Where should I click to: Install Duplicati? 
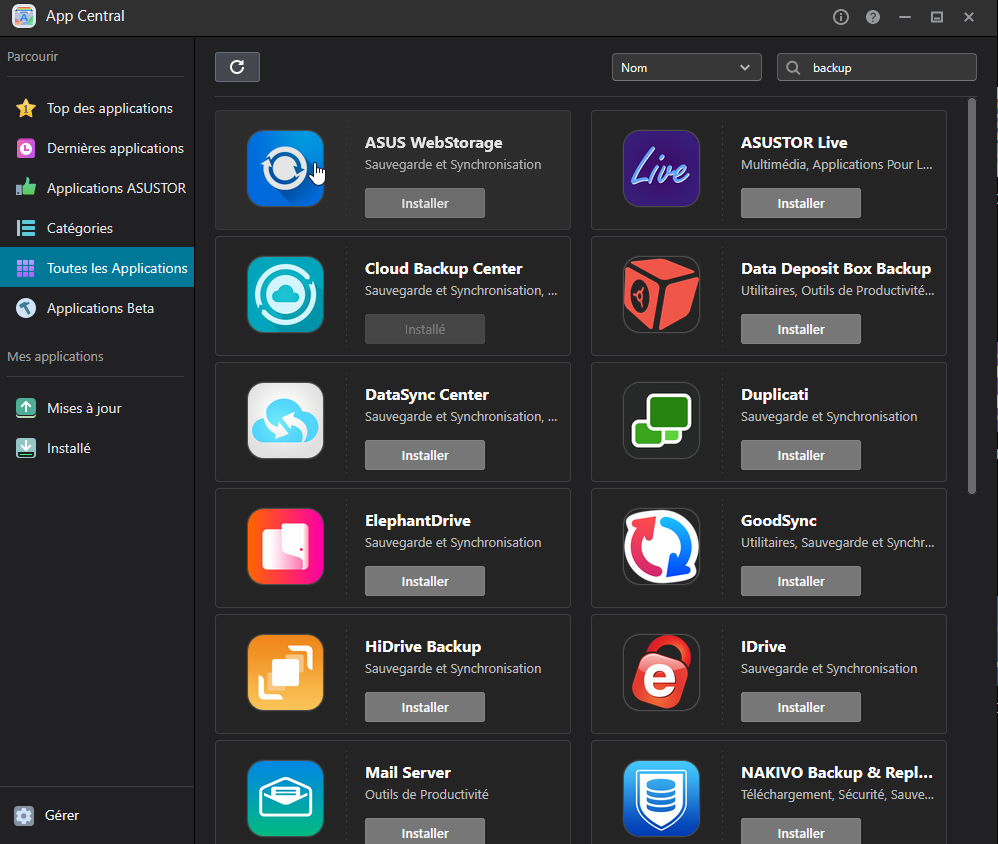(x=801, y=455)
